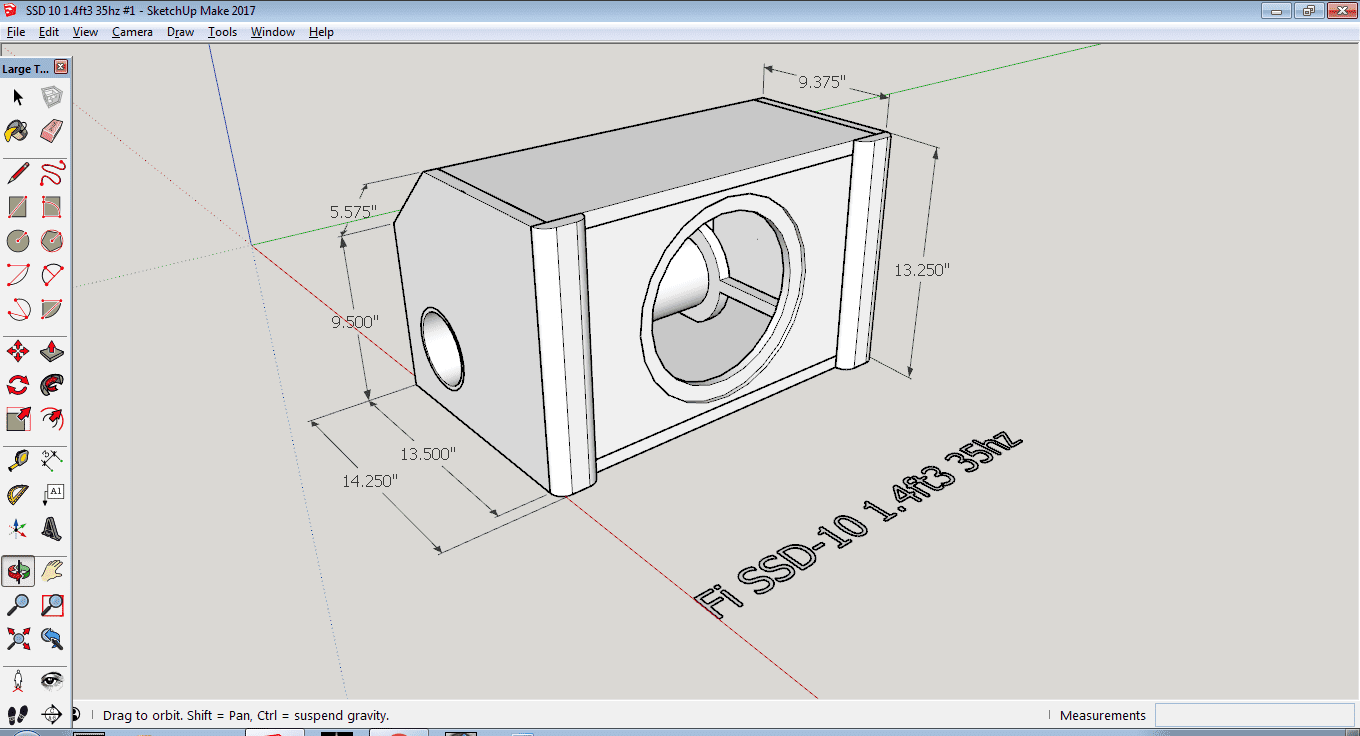Select the Walk footprints tool

tap(18, 714)
